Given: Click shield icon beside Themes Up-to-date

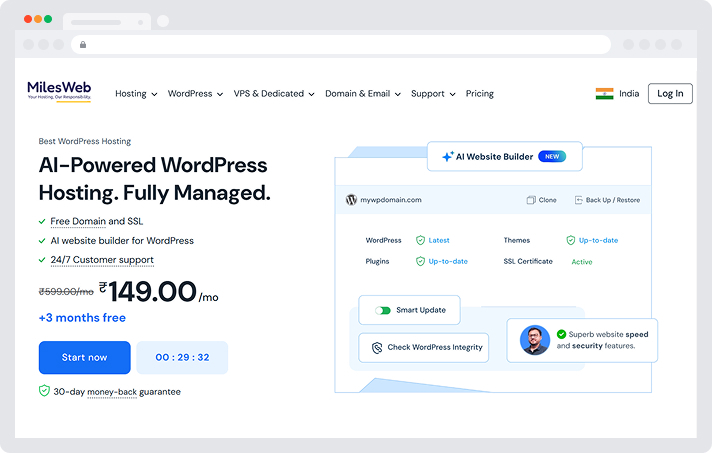Looking at the screenshot, I should pos(571,240).
